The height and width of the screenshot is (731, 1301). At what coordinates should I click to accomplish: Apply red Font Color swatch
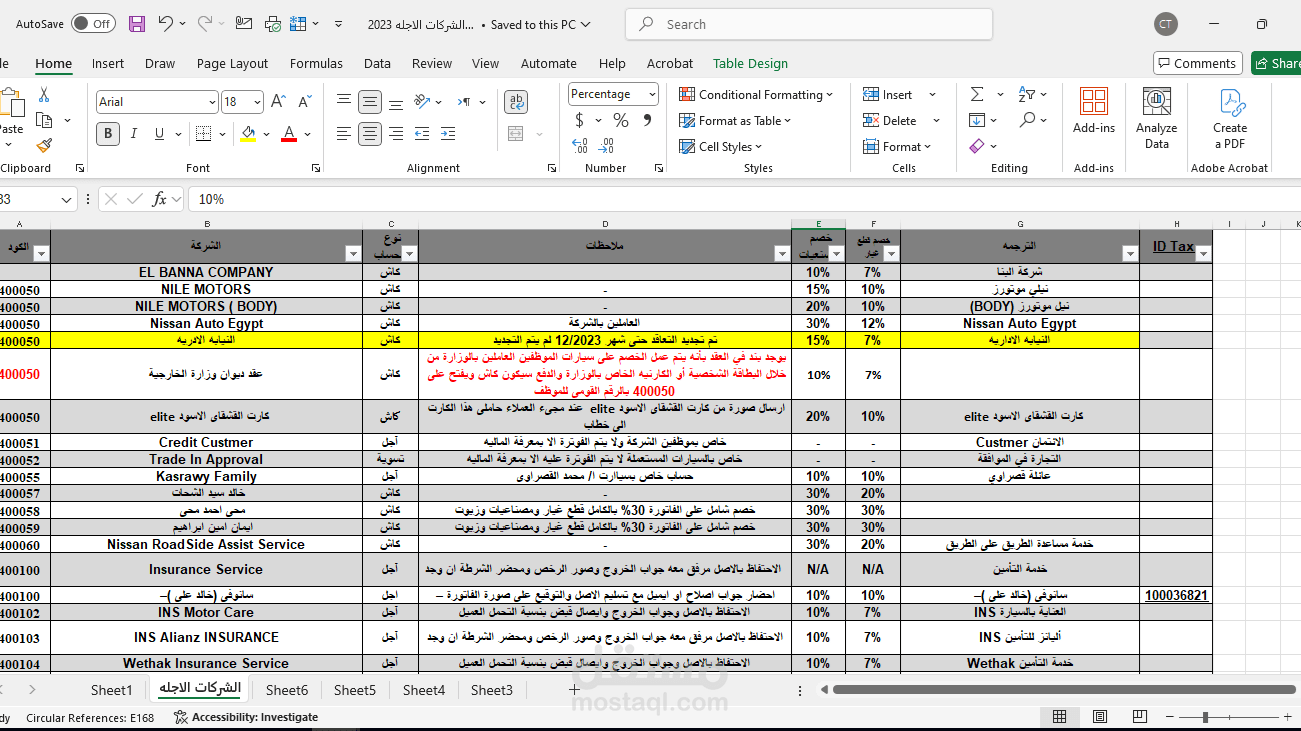289,134
